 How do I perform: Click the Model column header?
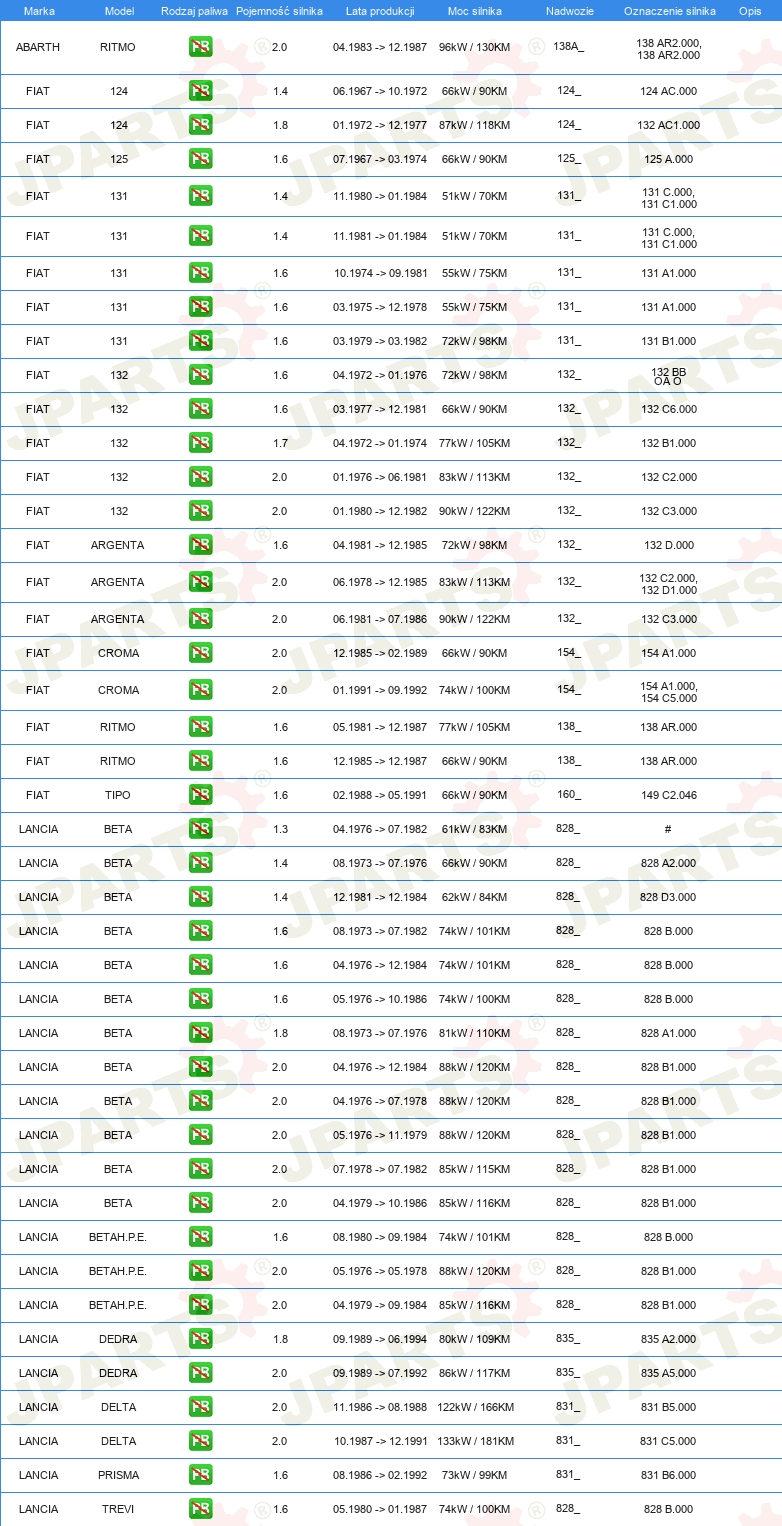click(119, 10)
